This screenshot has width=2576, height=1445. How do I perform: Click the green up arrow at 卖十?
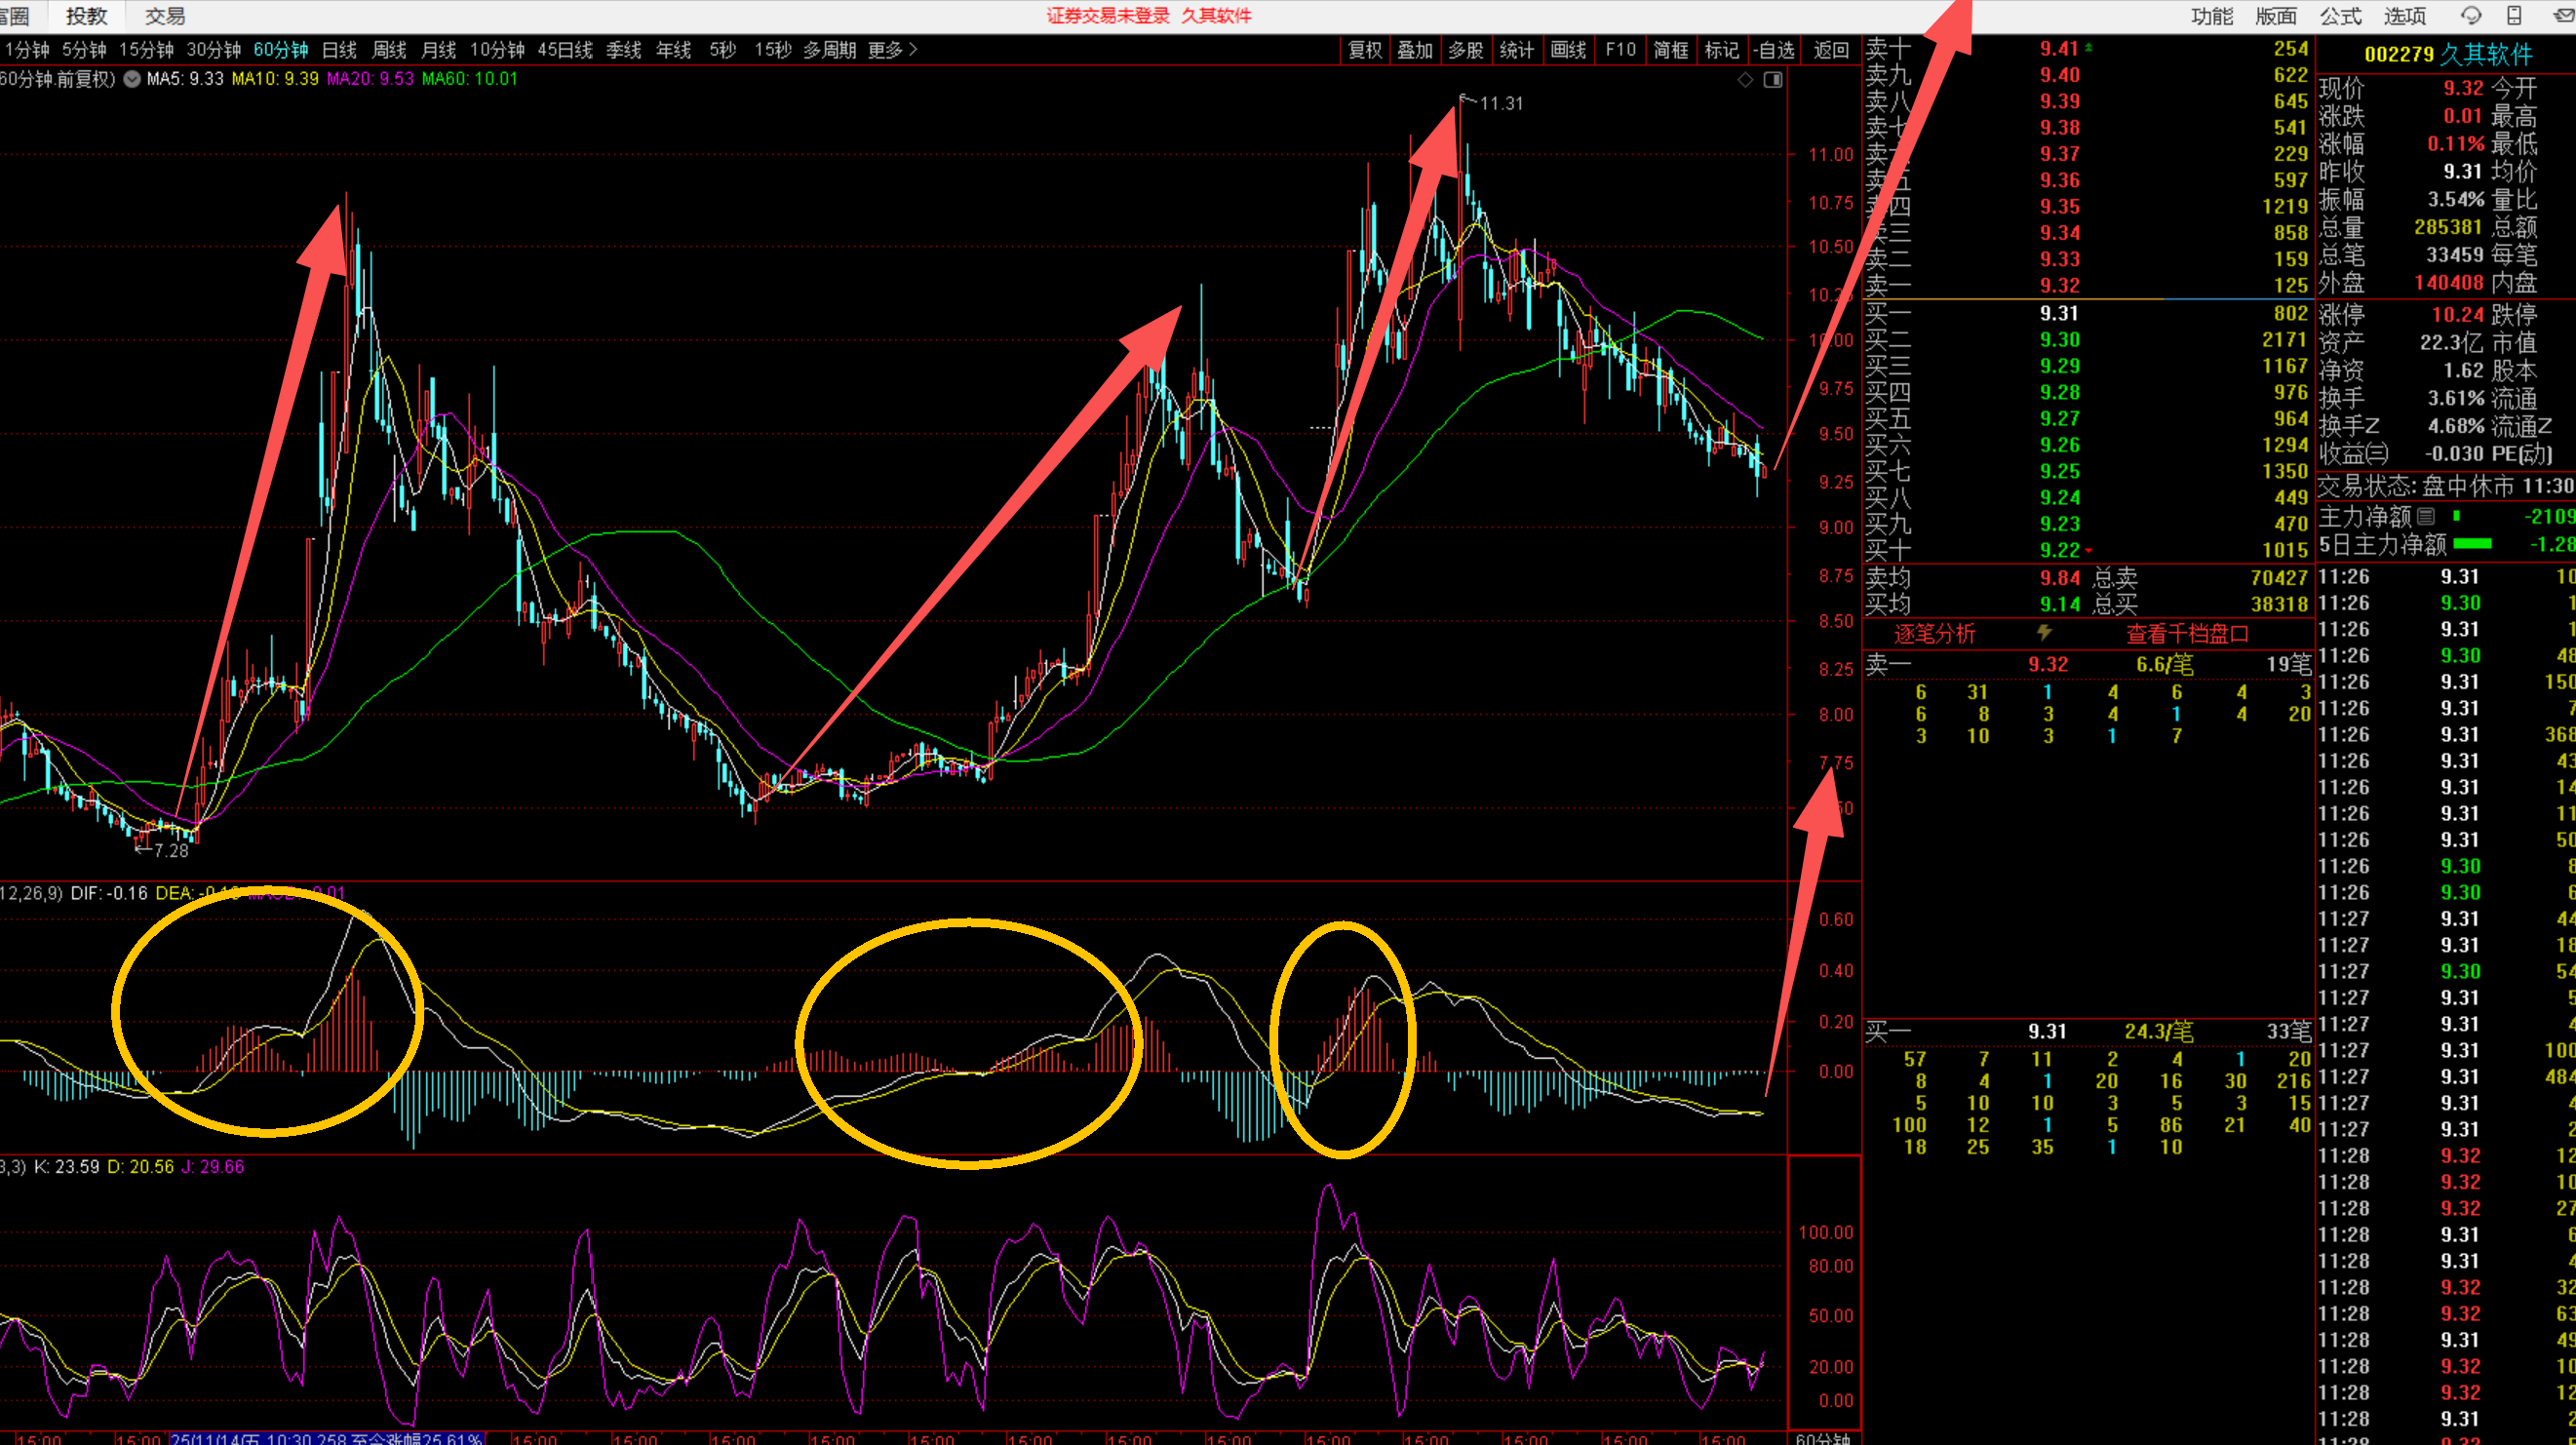tap(2088, 48)
